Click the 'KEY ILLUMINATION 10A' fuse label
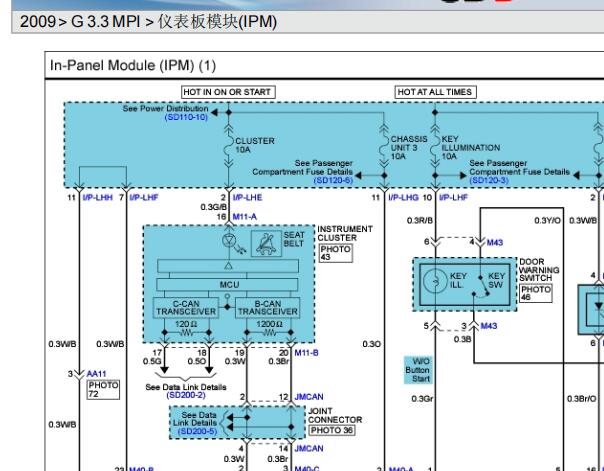 471,148
